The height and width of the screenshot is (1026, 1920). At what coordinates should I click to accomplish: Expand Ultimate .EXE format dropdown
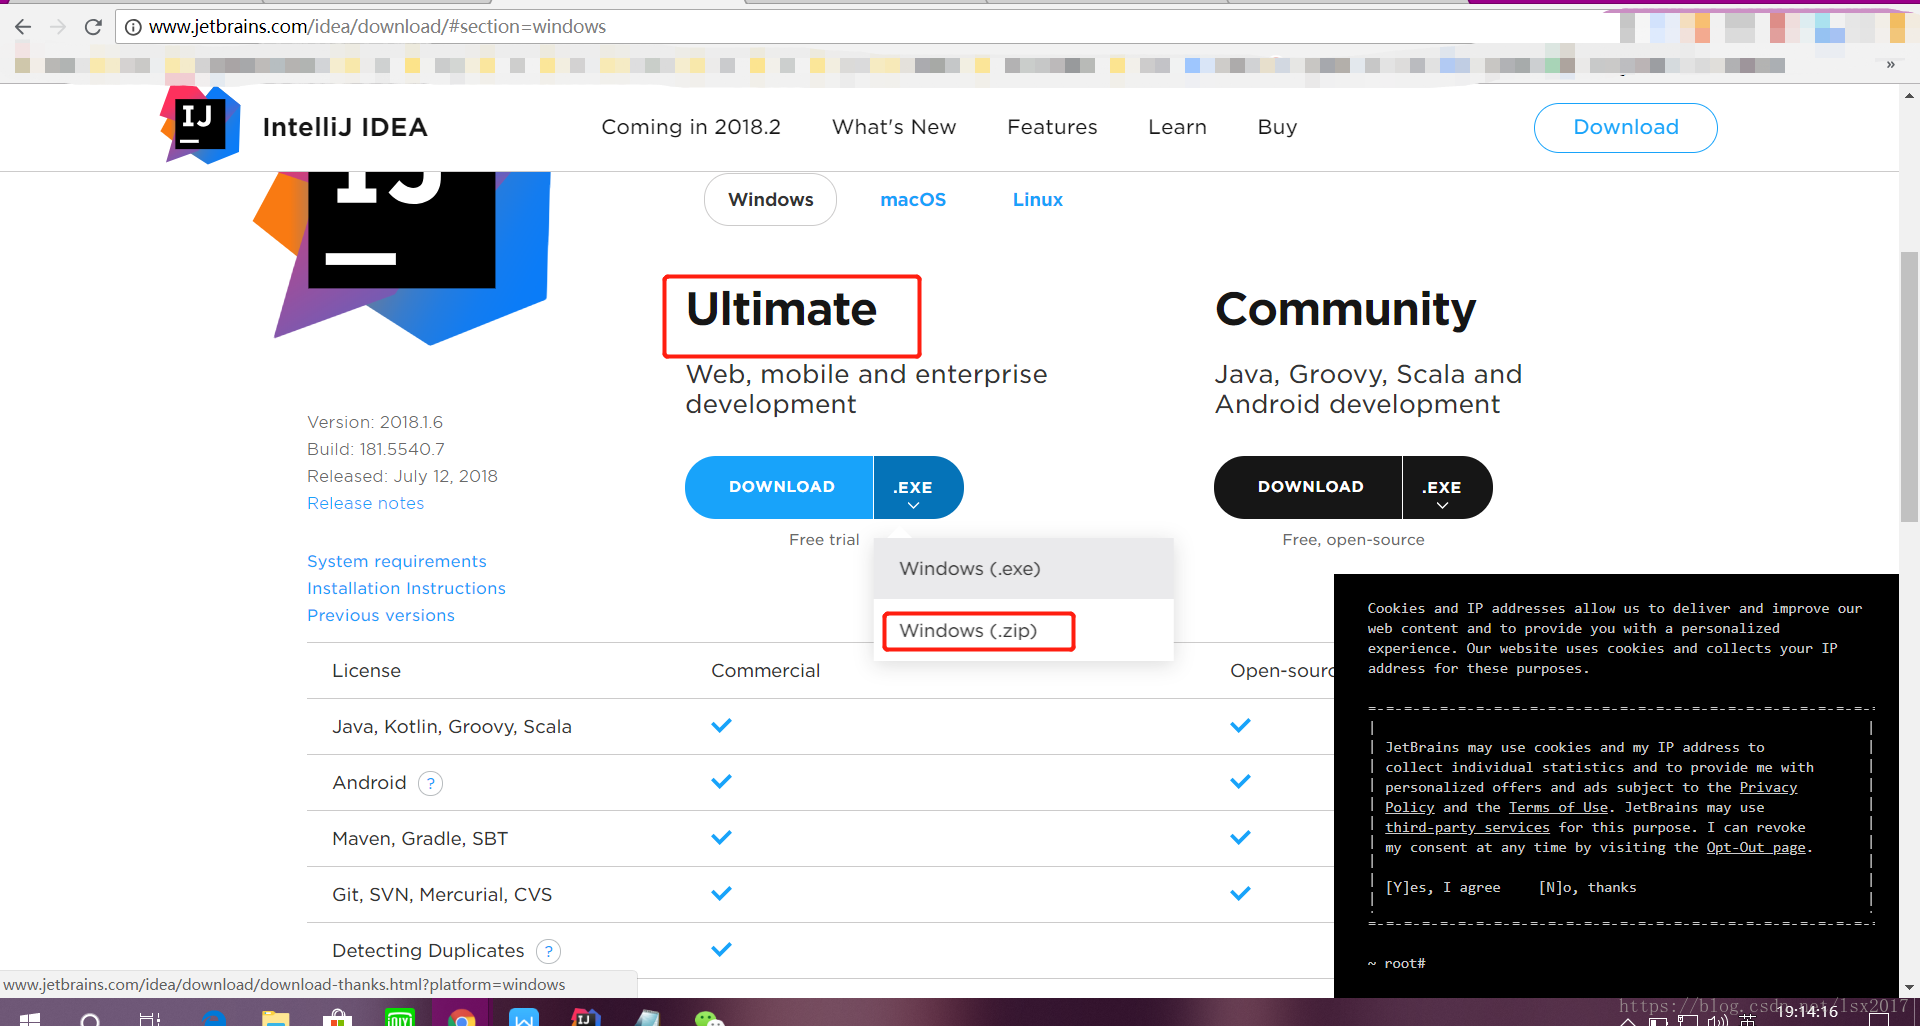click(x=917, y=488)
